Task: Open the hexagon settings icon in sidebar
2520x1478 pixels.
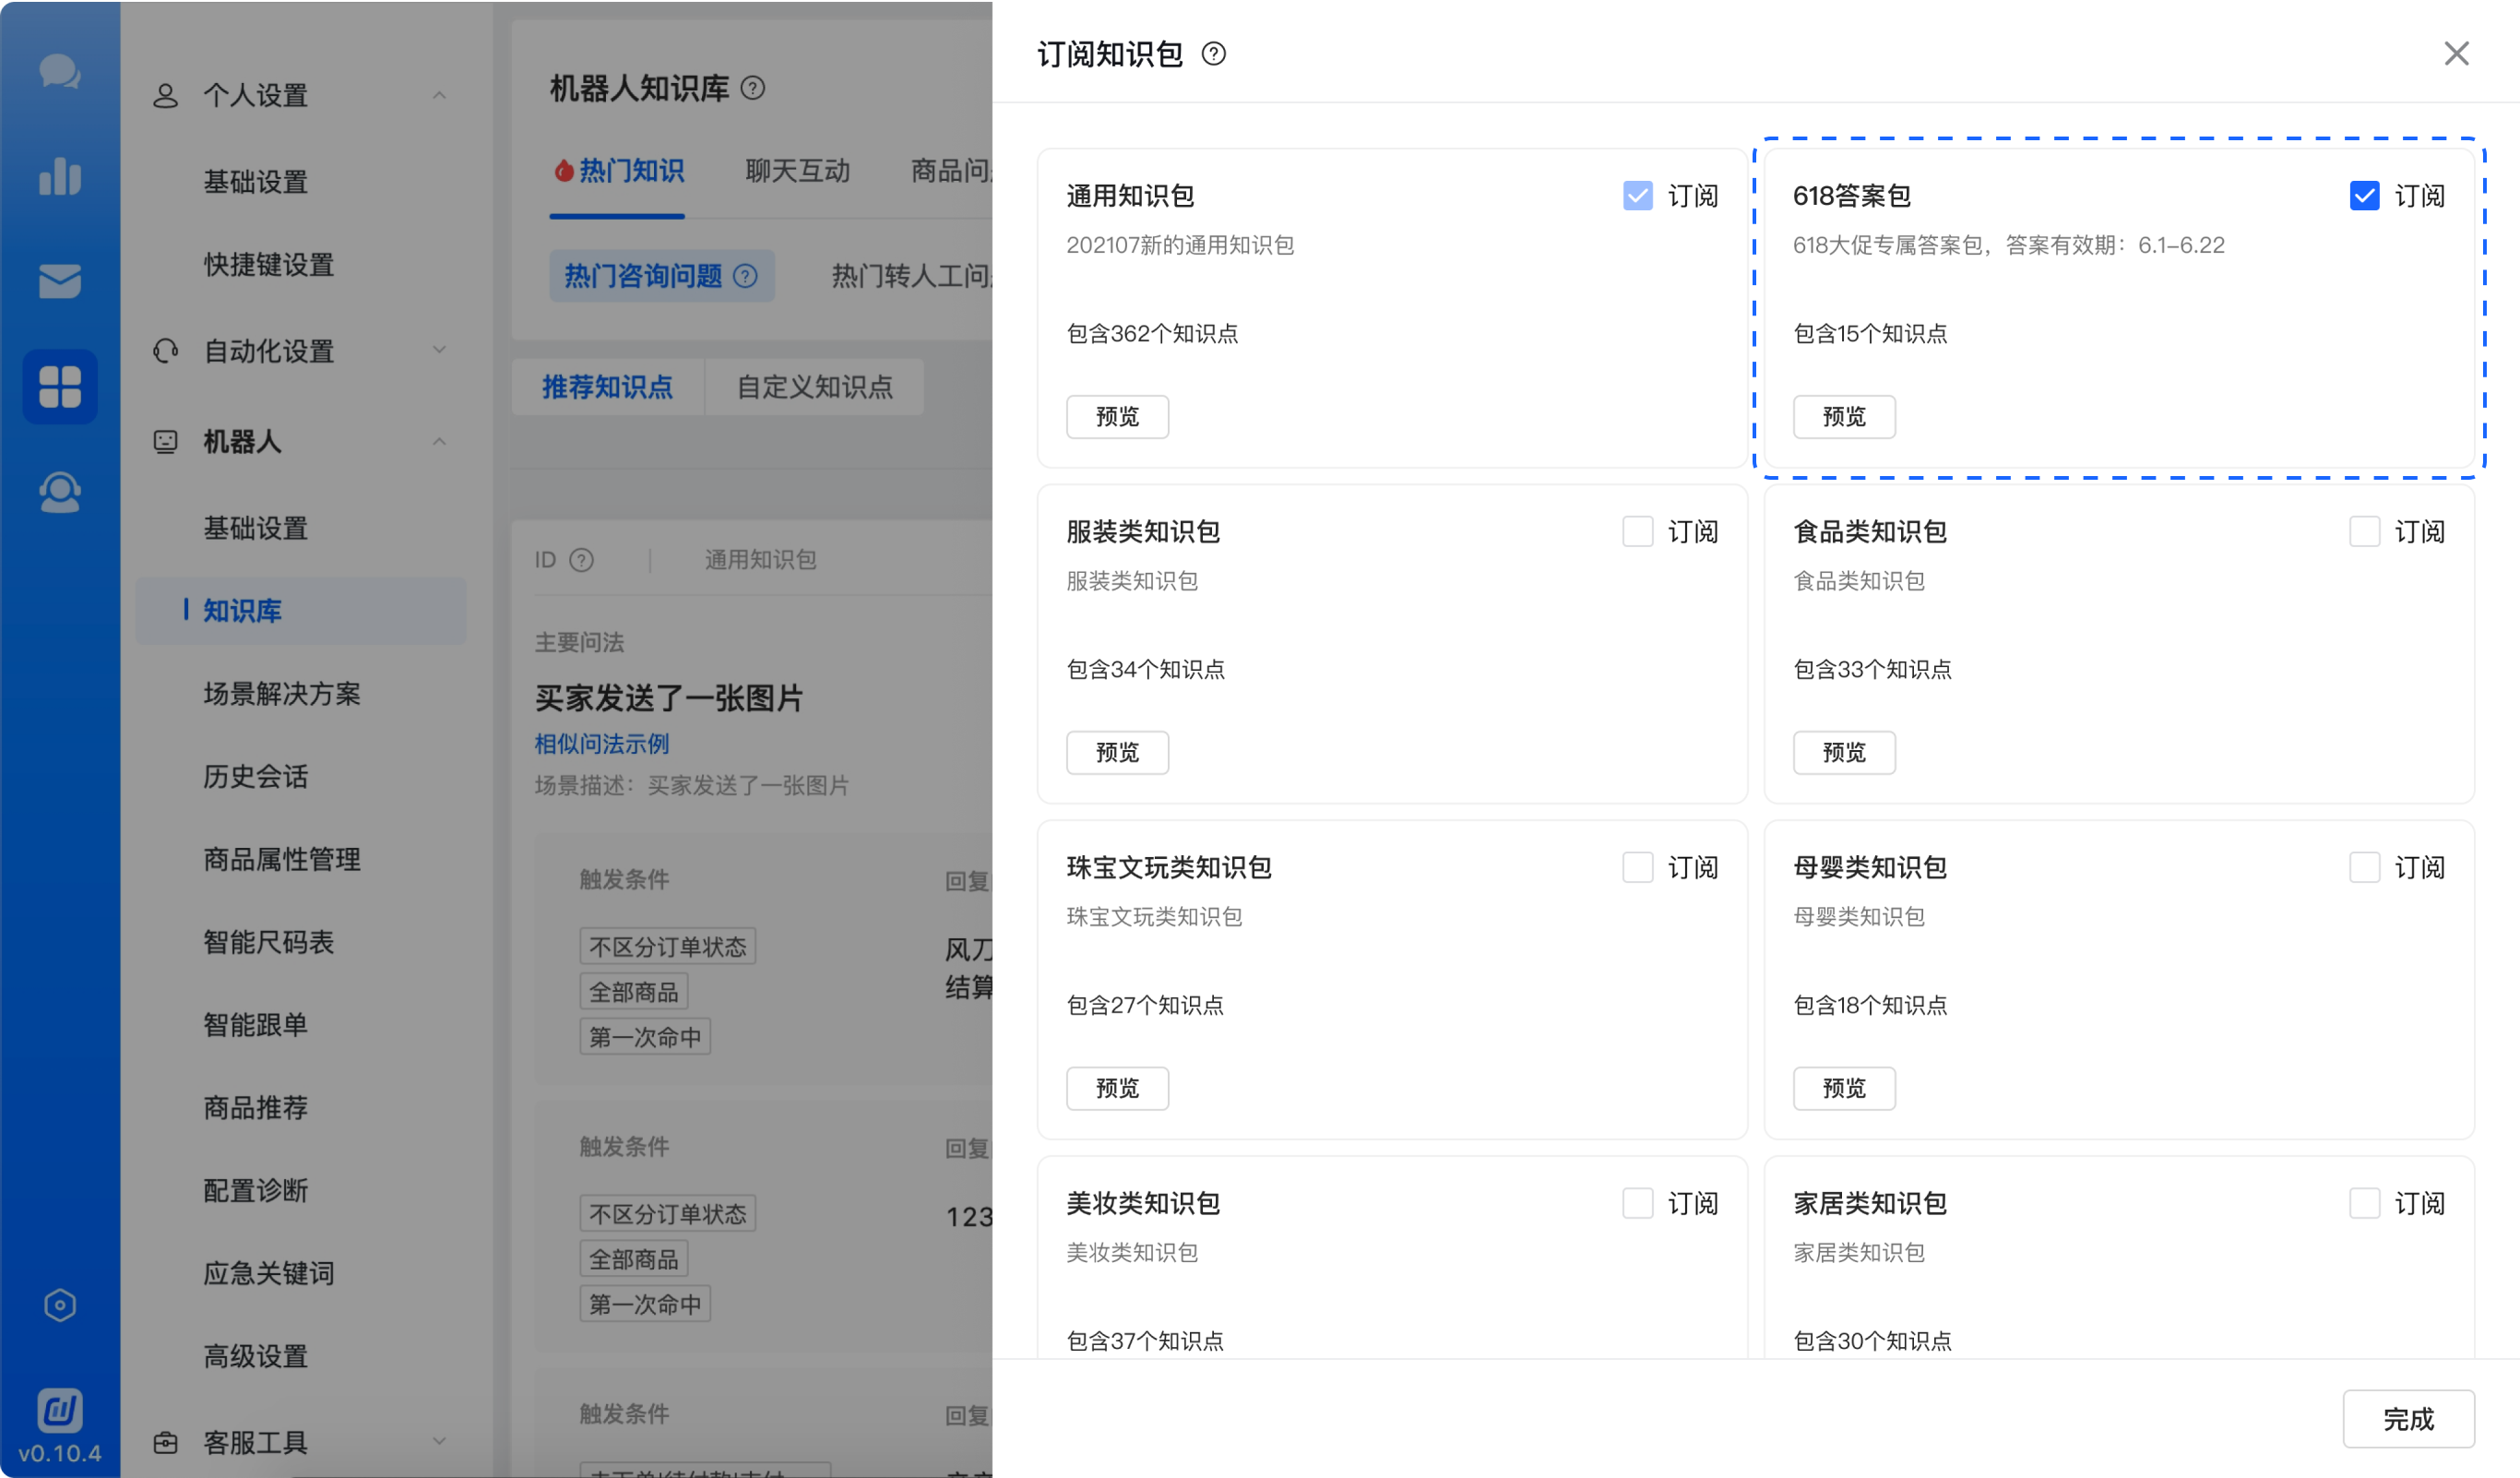Action: click(60, 1305)
